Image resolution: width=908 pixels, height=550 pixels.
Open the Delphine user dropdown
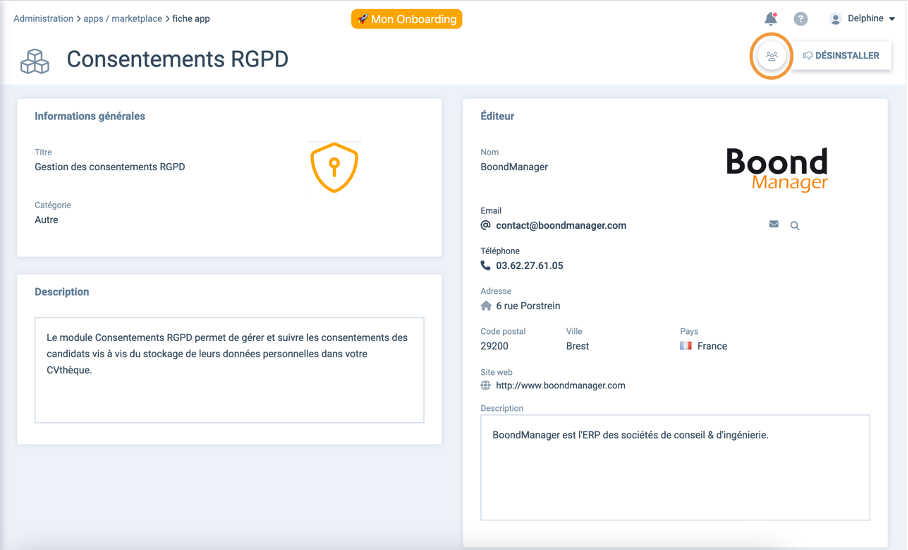click(x=862, y=19)
